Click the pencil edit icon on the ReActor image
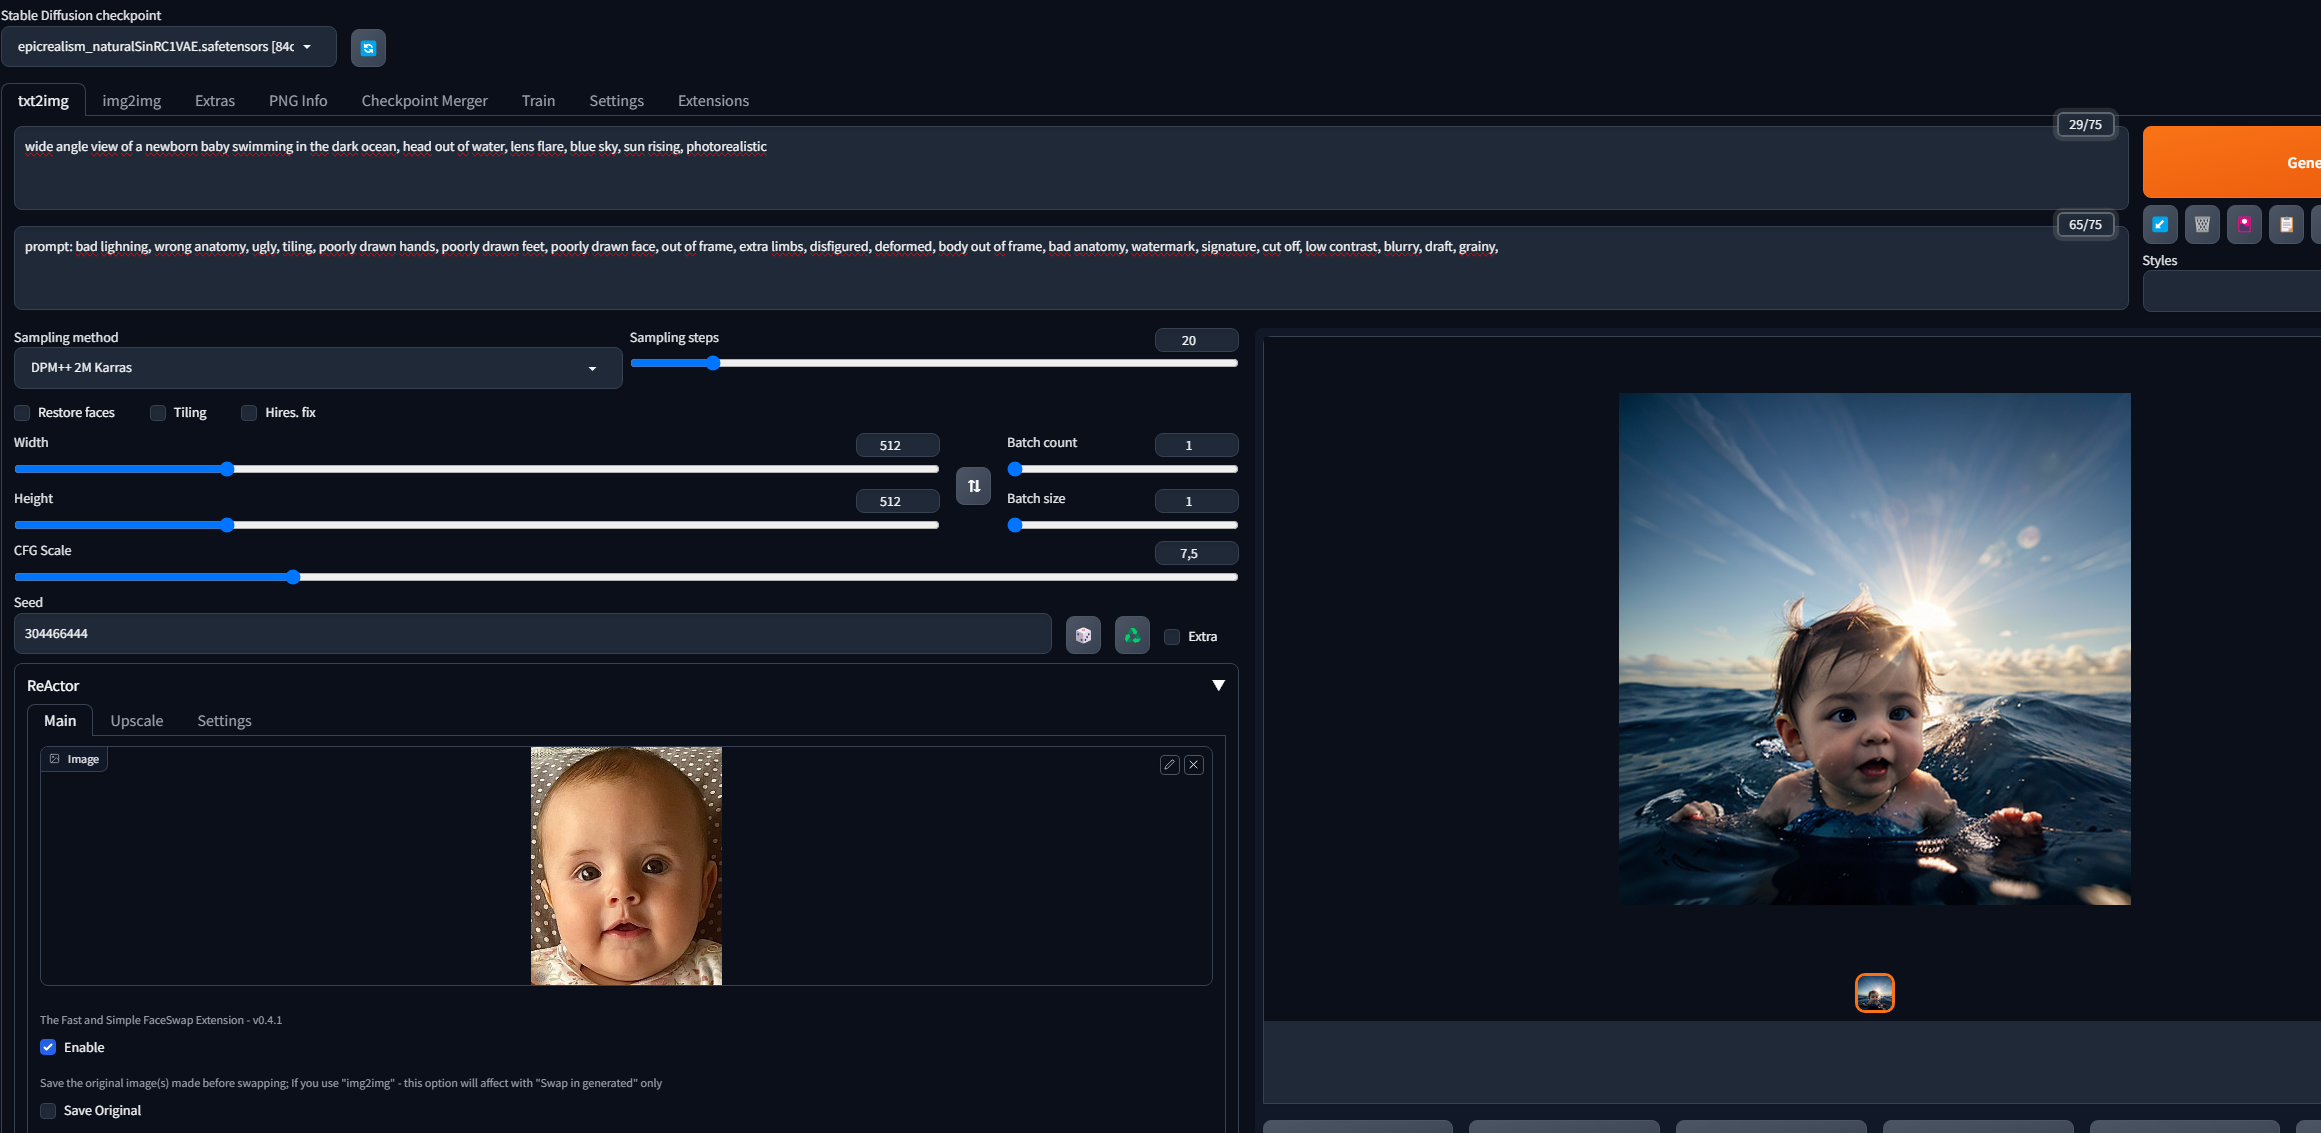Image resolution: width=2321 pixels, height=1133 pixels. 1169,764
